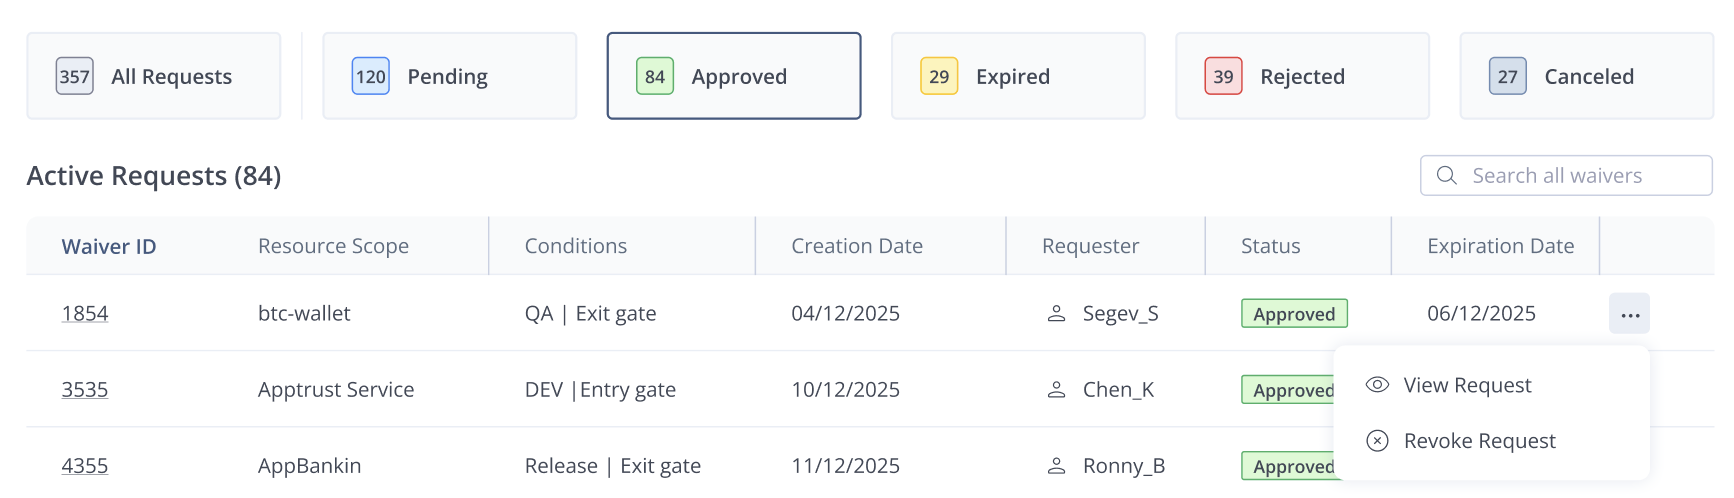Screen dimensions: 1734x498
Task: Sort by the Waiver ID column header
Action: point(109,246)
